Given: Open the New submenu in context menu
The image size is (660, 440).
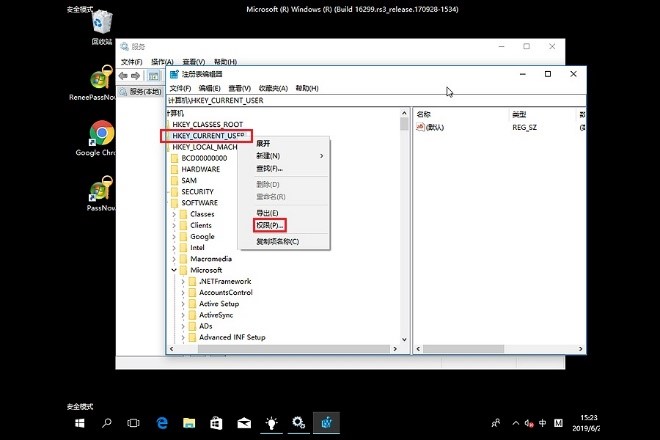Looking at the screenshot, I should (x=284, y=156).
